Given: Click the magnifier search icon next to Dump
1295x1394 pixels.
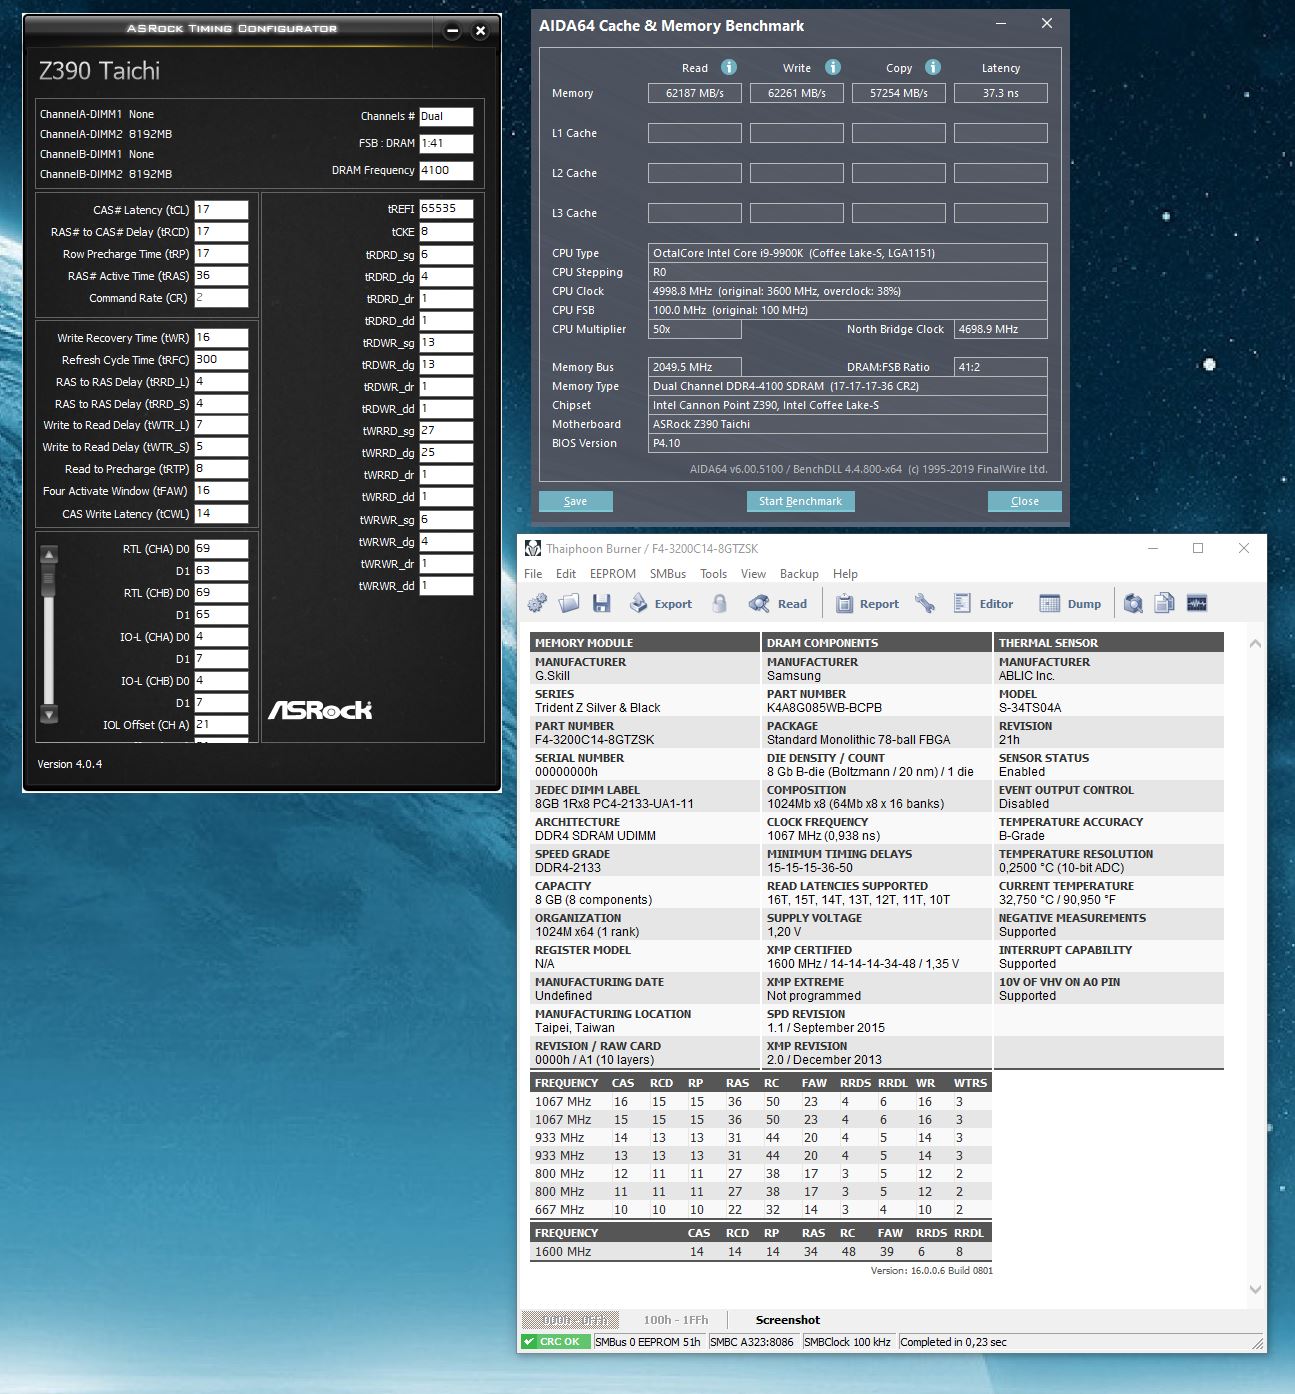Looking at the screenshot, I should tap(1133, 603).
